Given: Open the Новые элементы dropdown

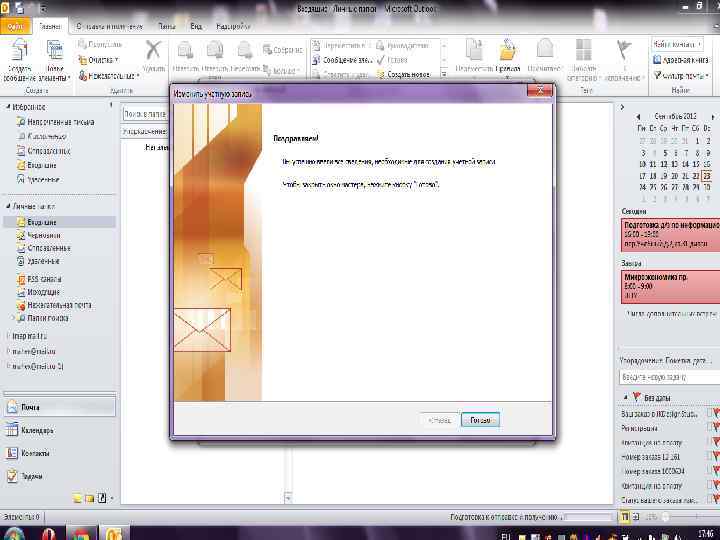Looking at the screenshot, I should [55, 61].
